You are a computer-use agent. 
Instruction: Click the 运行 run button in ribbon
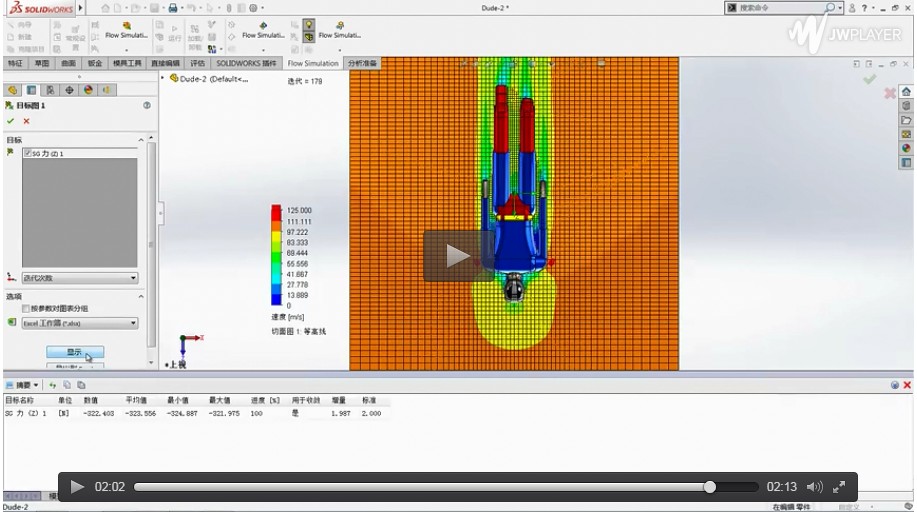pos(174,32)
